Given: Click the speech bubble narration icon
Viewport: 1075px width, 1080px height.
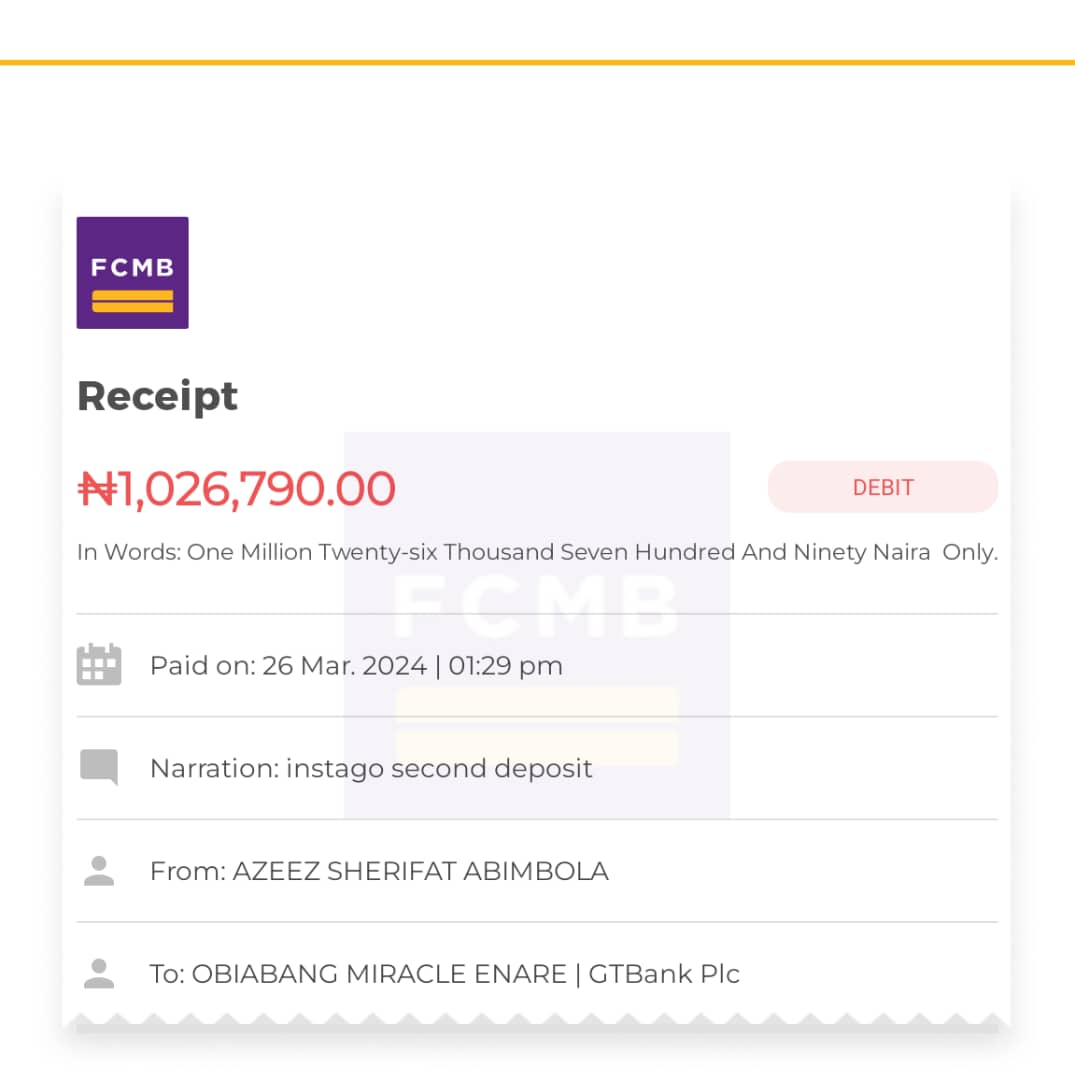Looking at the screenshot, I should [x=99, y=767].
